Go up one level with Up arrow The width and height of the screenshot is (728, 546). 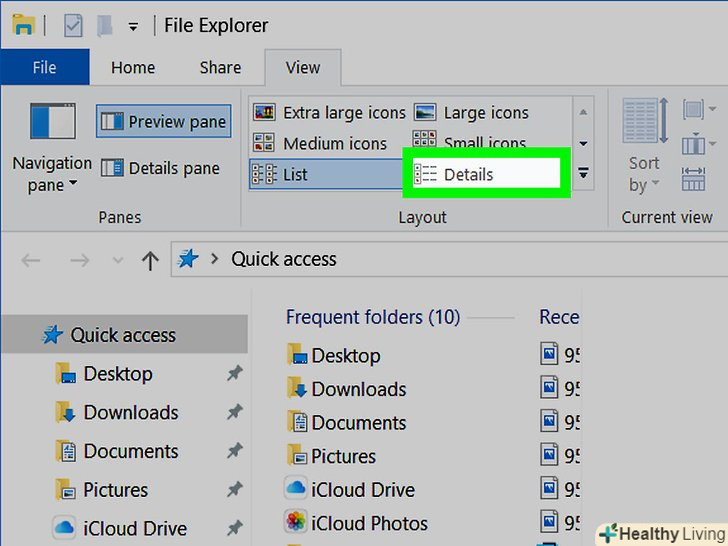pyautogui.click(x=150, y=260)
